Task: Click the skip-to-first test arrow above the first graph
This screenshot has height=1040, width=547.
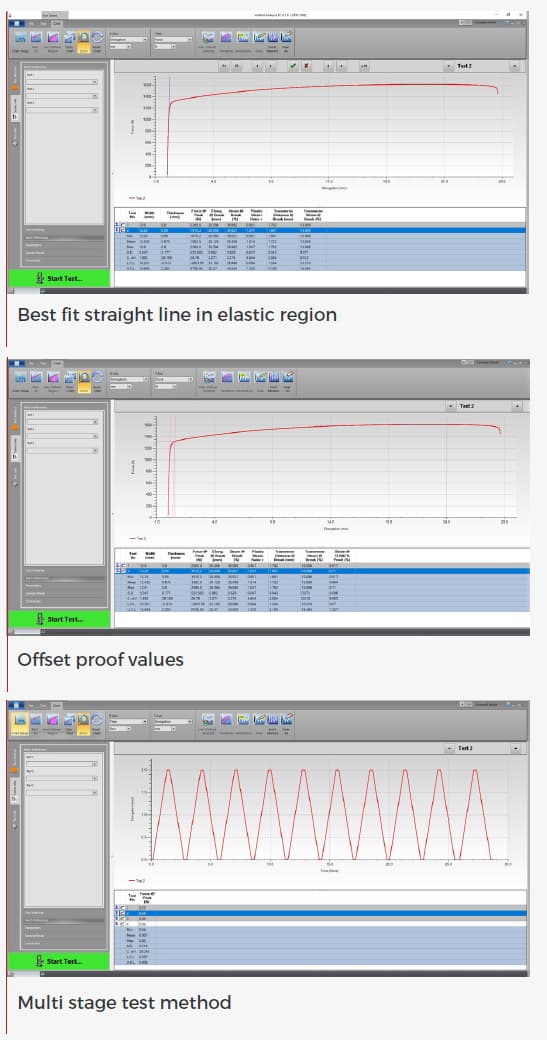Action: [x=224, y=66]
